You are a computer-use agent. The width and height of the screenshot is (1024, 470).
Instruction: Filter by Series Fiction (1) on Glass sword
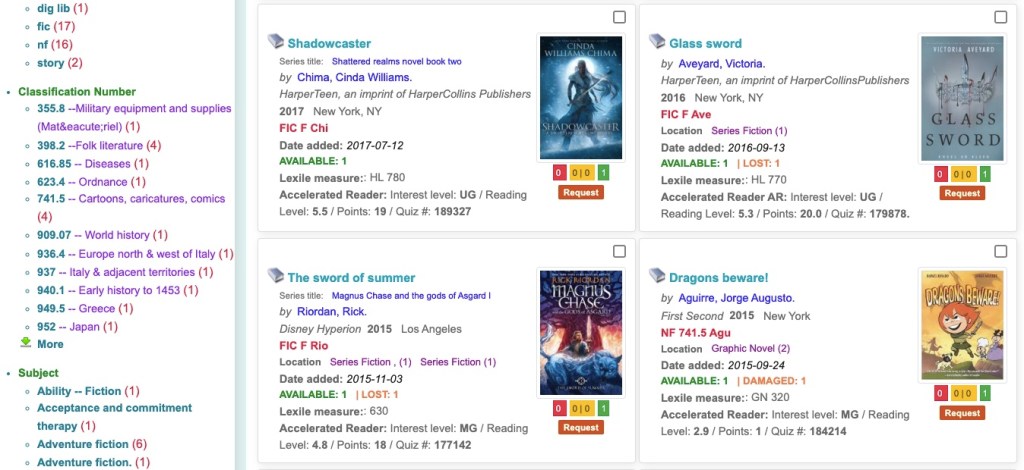[x=749, y=131]
